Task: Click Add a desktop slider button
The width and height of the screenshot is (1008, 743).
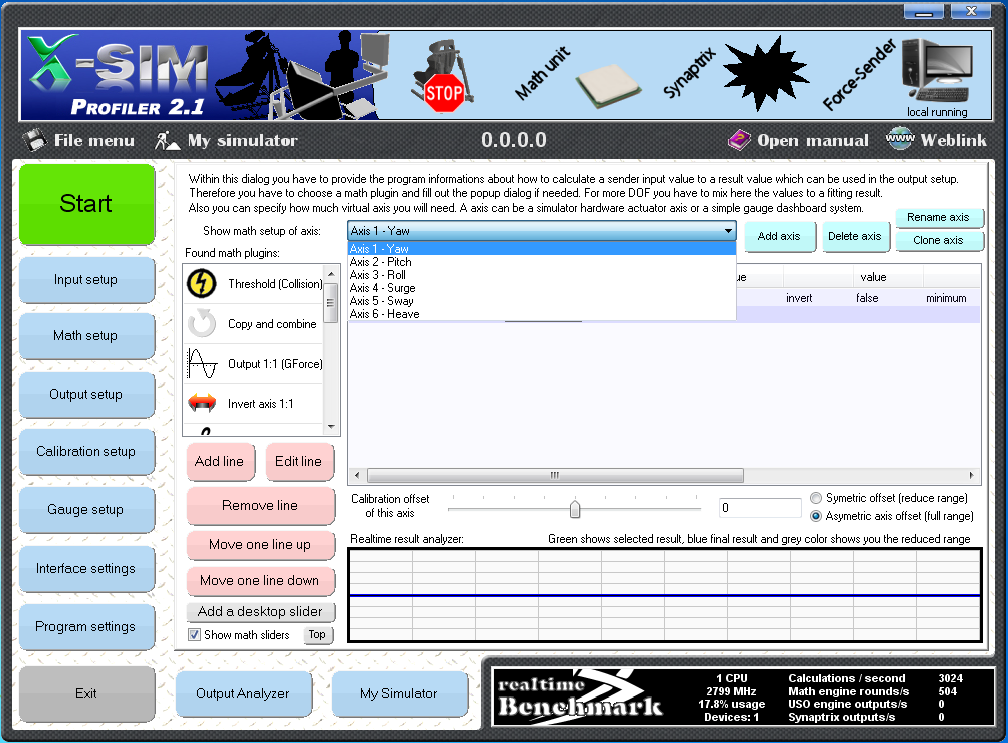Action: click(x=260, y=611)
